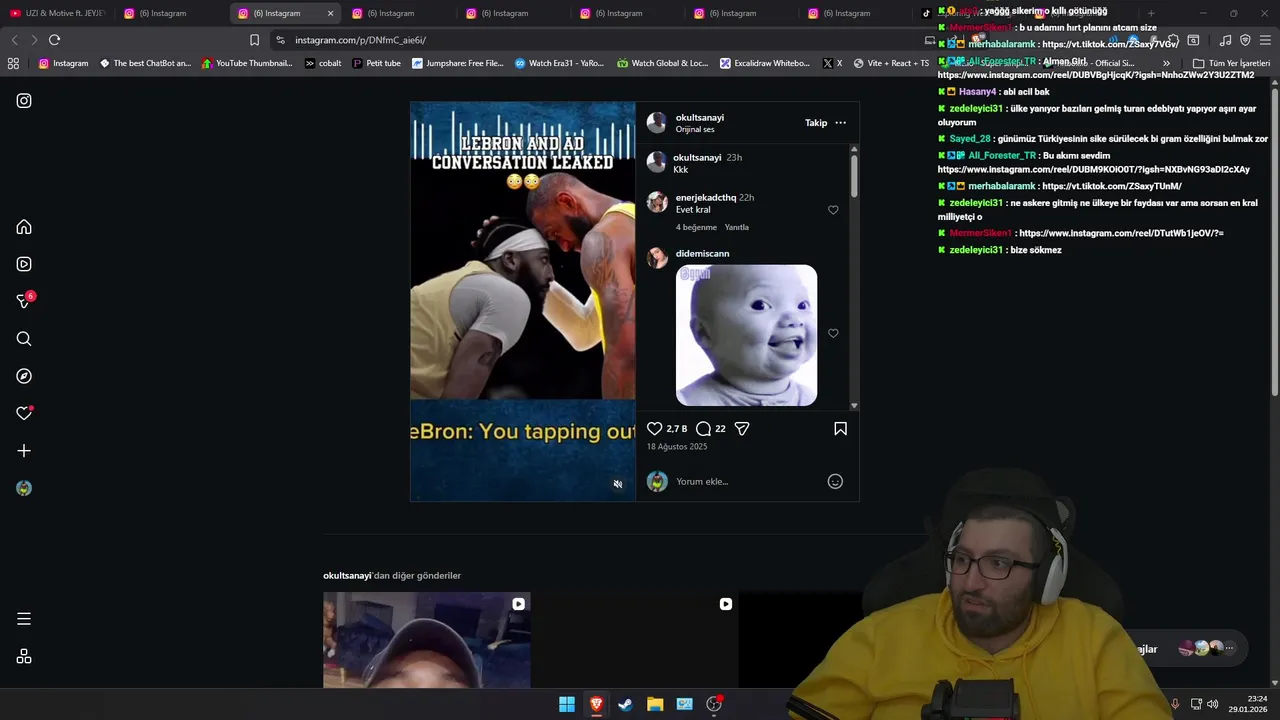The height and width of the screenshot is (720, 1280).
Task: Open The best ChatBot bookmark
Action: (145, 63)
